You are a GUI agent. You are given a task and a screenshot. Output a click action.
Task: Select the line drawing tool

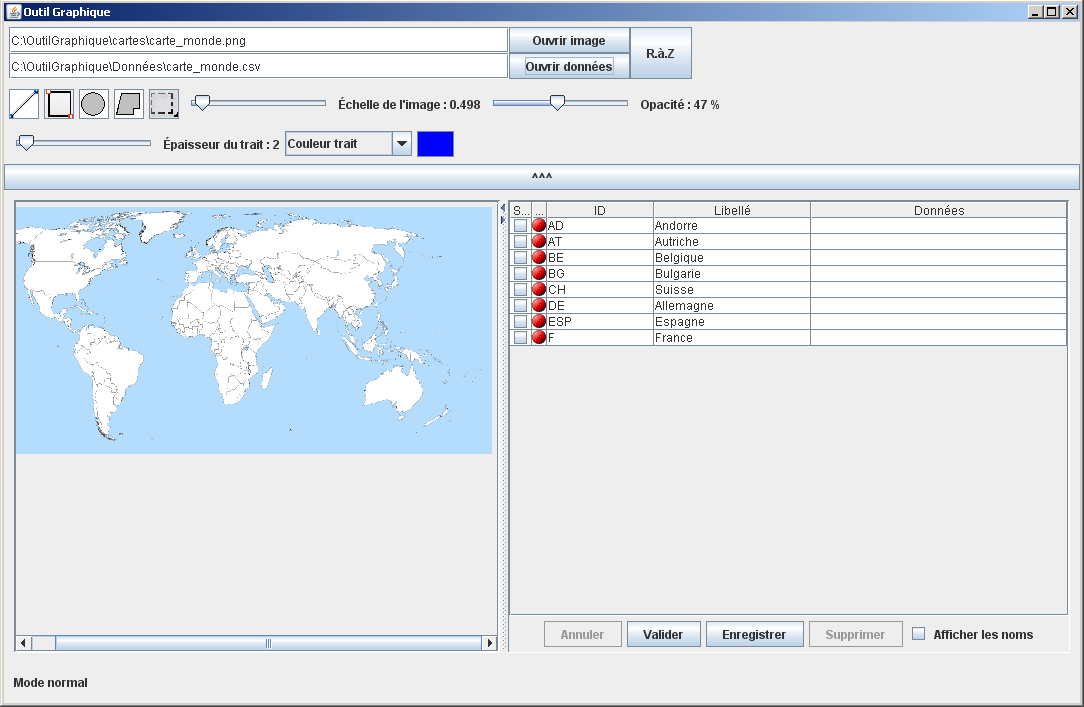pyautogui.click(x=24, y=104)
